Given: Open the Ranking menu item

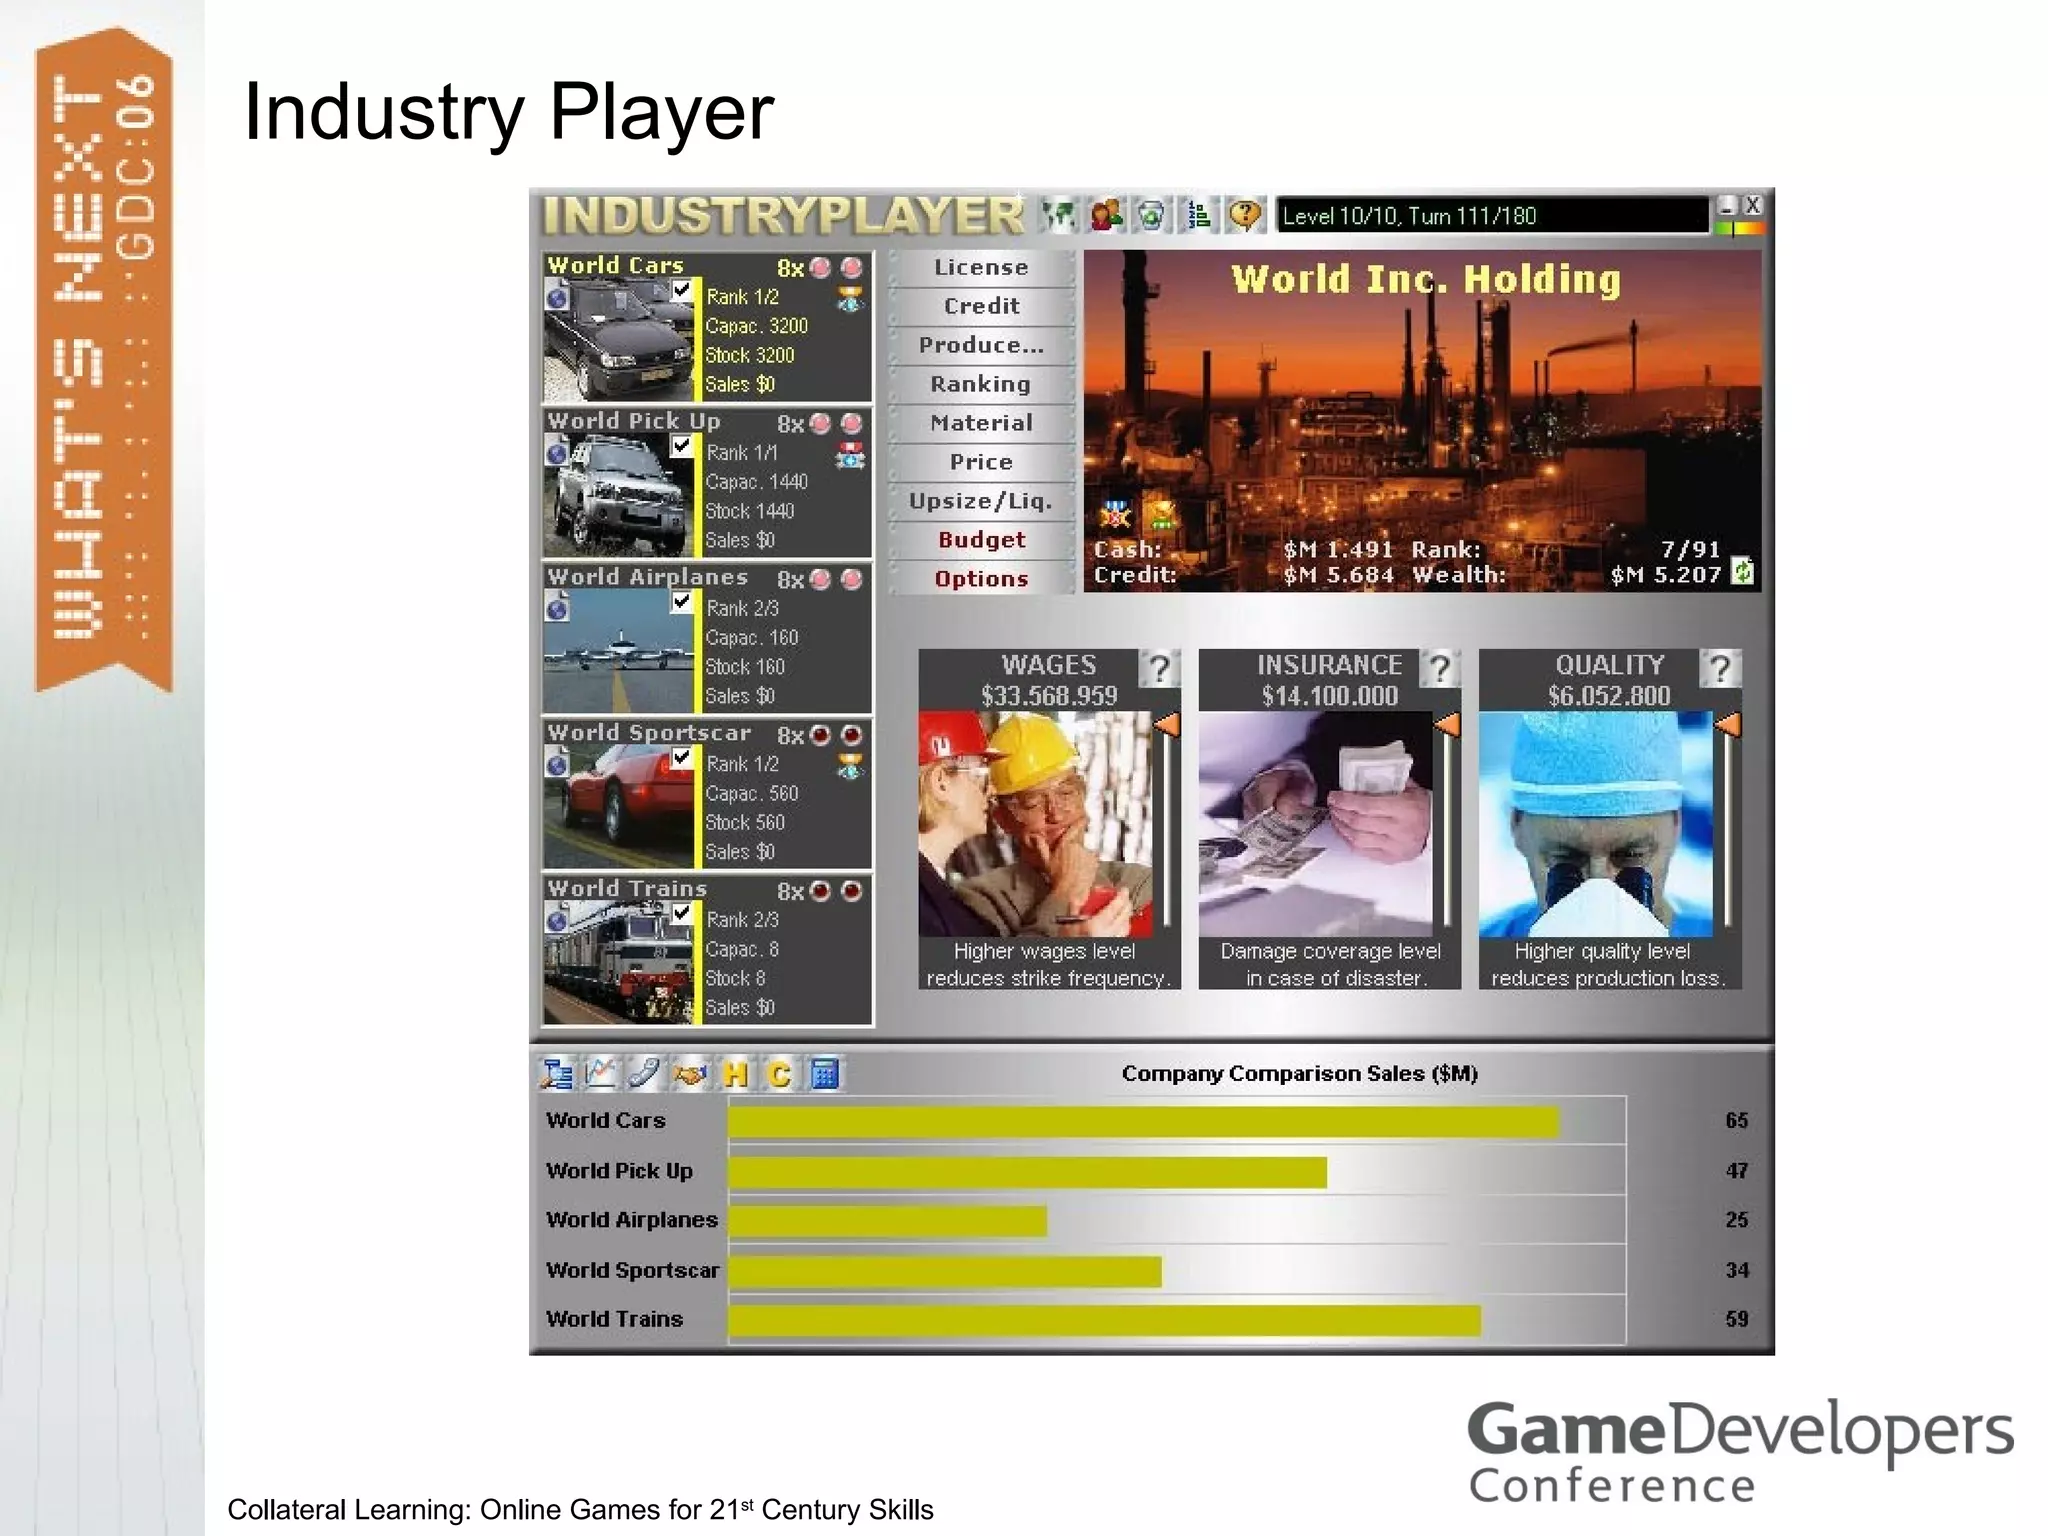Looking at the screenshot, I should tap(981, 384).
